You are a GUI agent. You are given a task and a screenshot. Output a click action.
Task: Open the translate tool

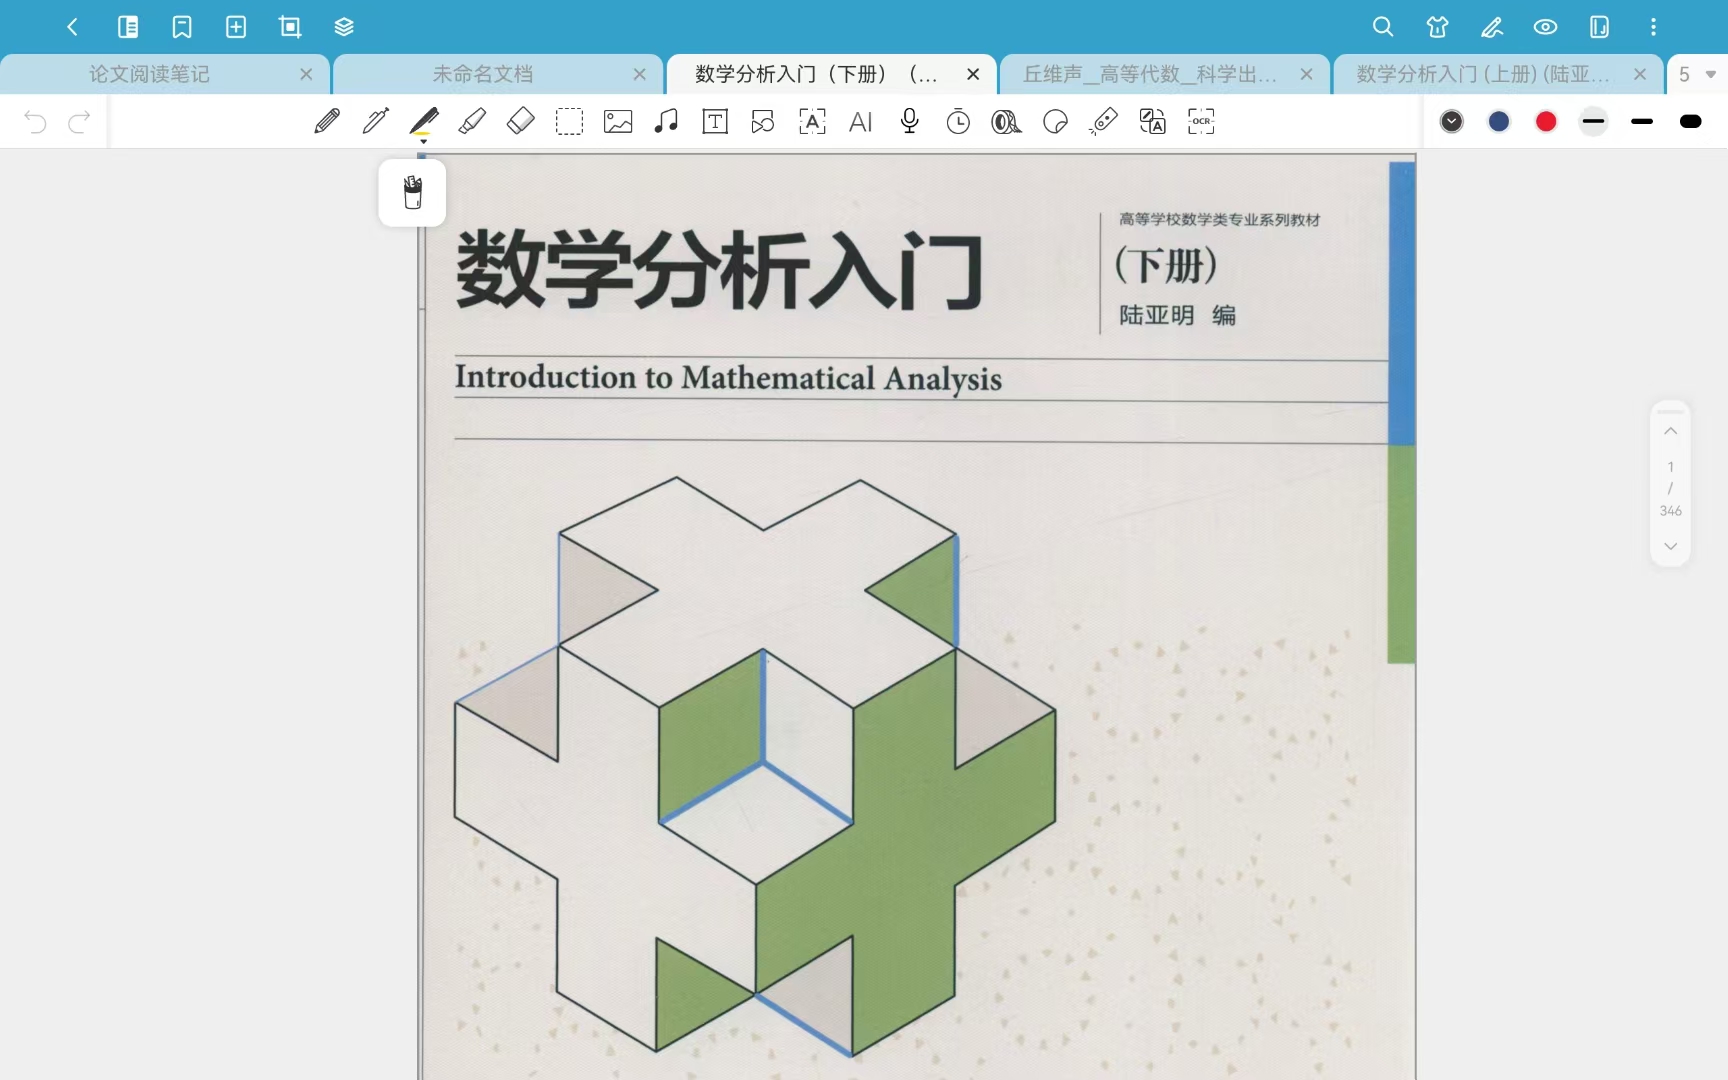point(1152,121)
